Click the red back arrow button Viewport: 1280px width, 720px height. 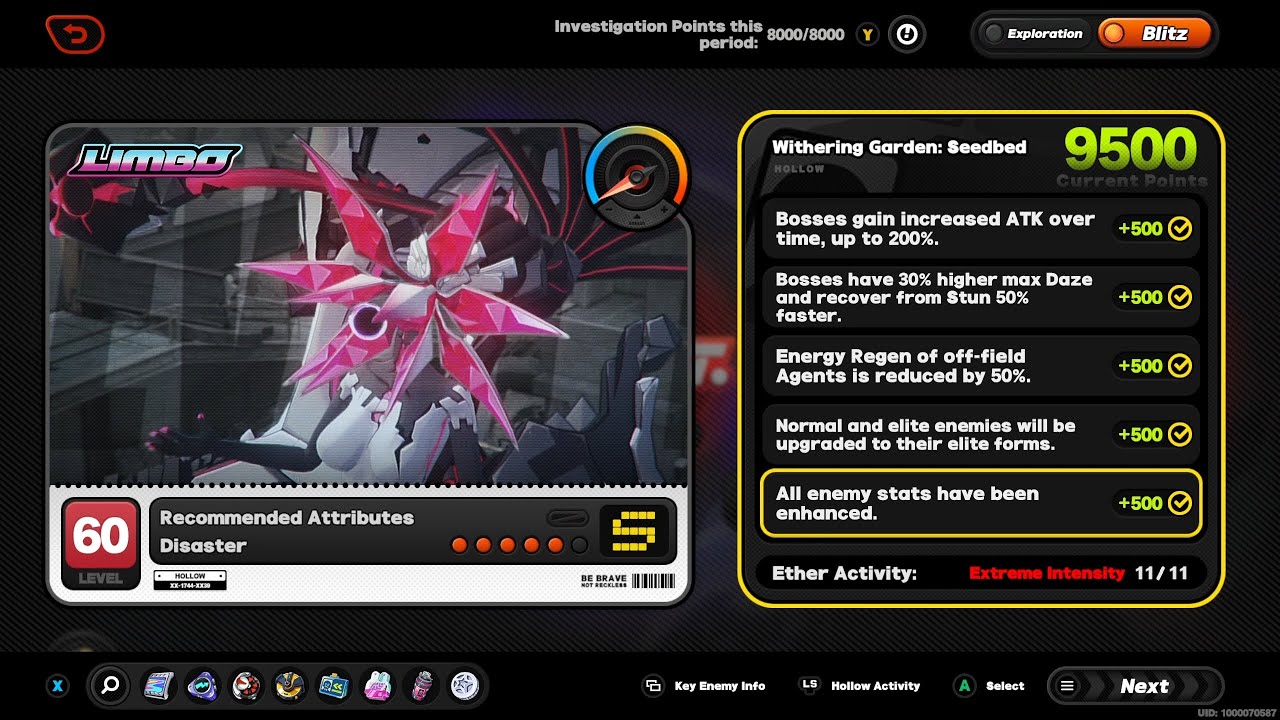coord(75,35)
